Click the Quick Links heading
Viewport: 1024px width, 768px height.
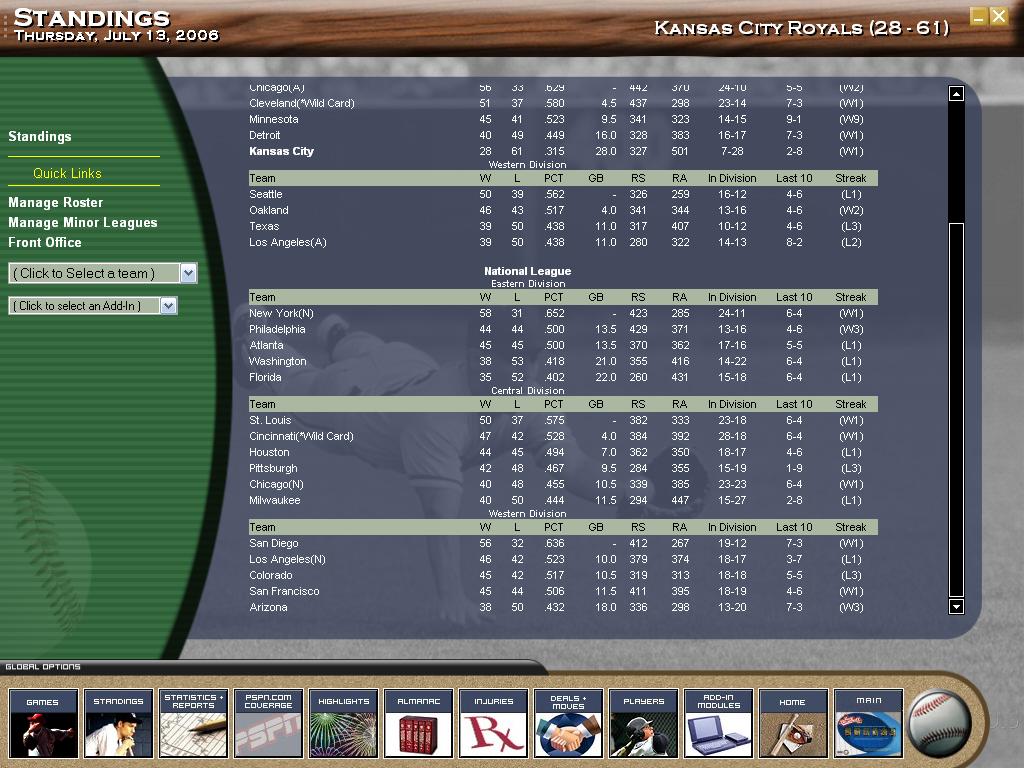[67, 173]
